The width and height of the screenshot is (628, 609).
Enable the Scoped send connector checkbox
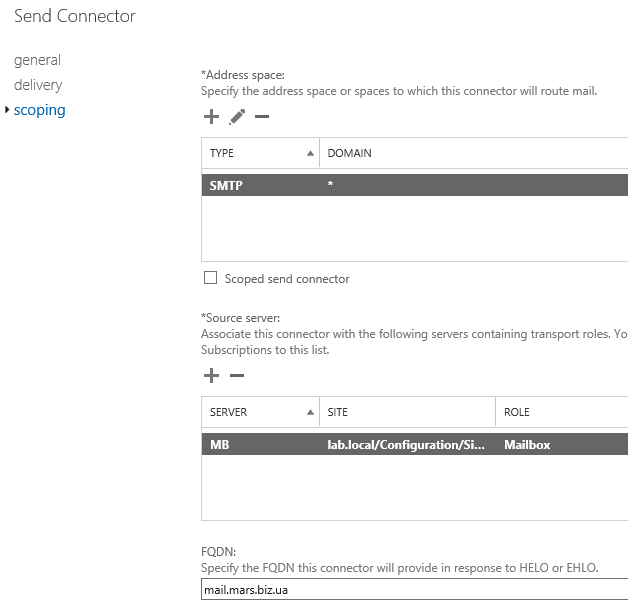(210, 278)
